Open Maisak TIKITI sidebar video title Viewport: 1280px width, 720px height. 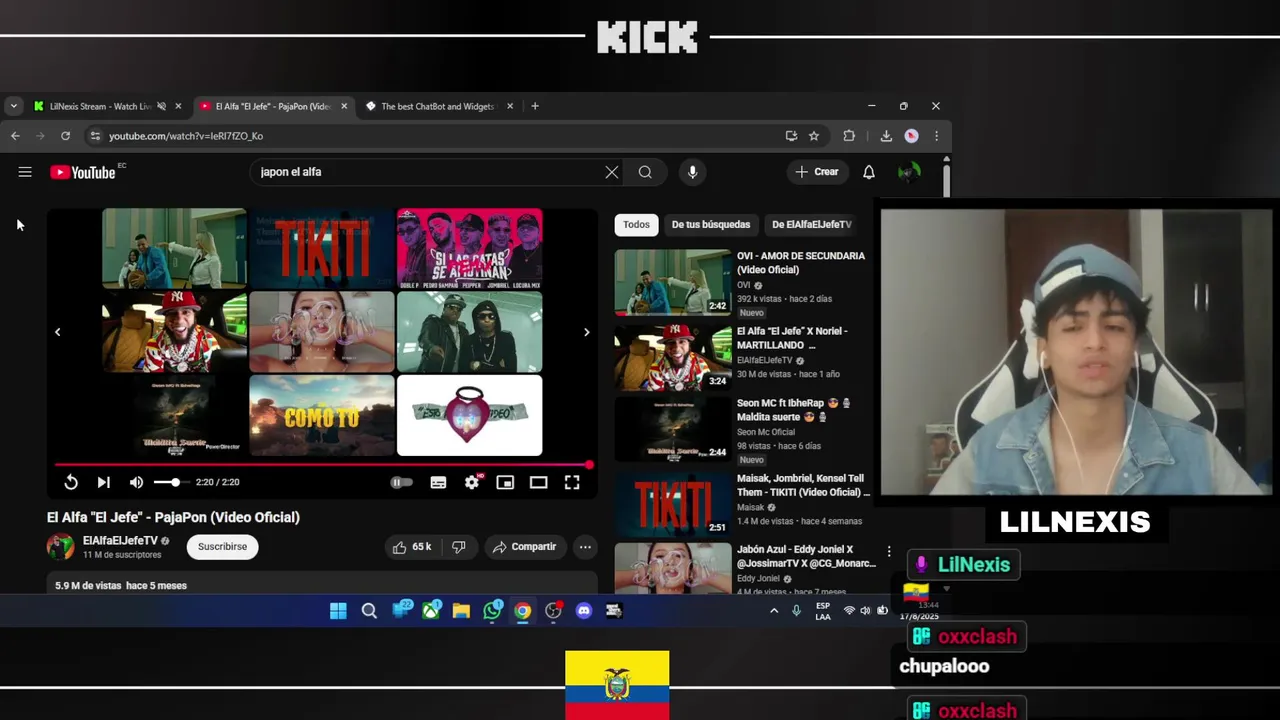click(x=803, y=485)
